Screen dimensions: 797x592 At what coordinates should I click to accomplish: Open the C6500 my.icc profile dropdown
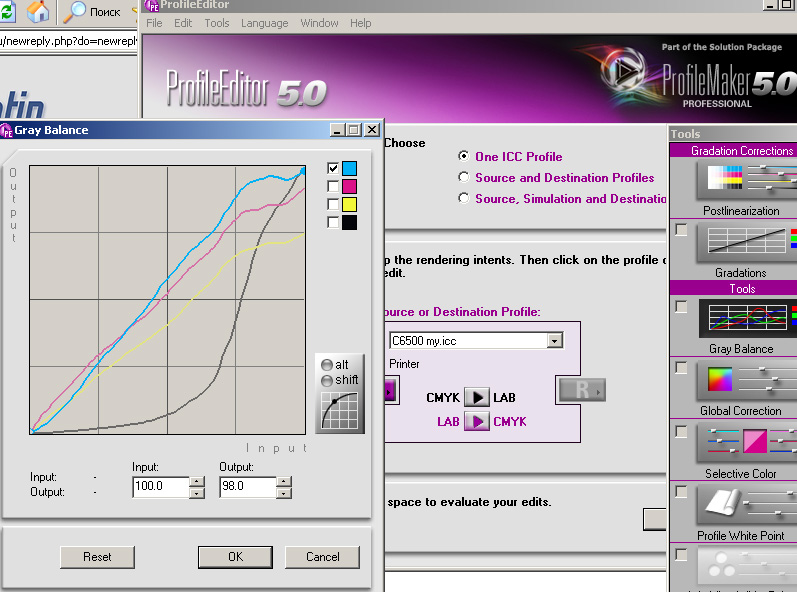tap(555, 340)
